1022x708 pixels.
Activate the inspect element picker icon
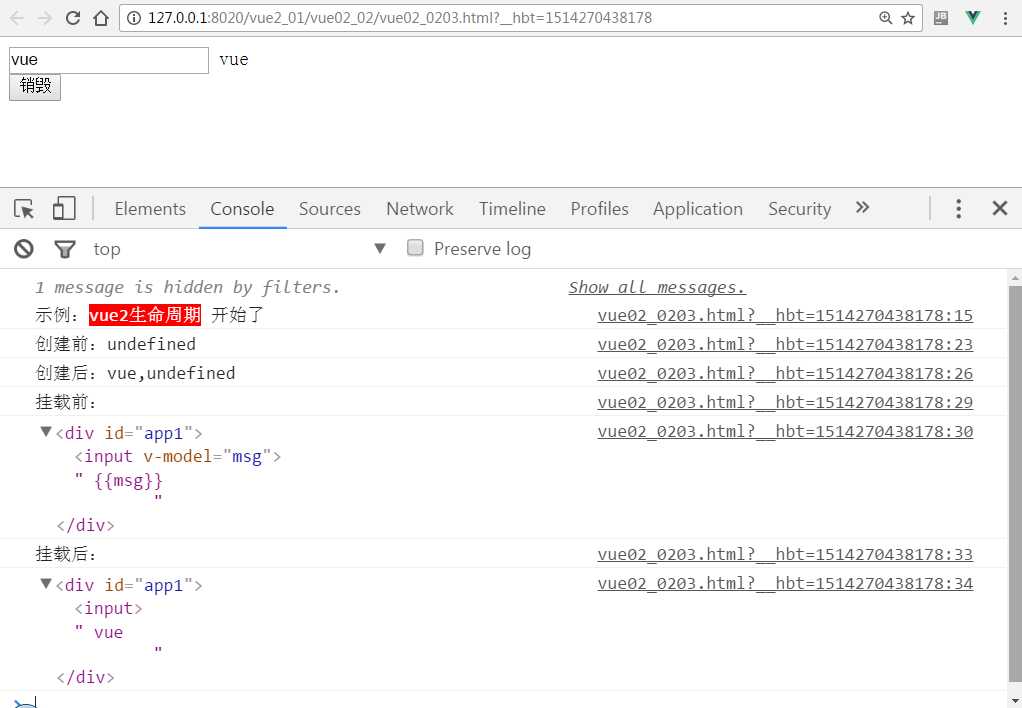click(x=24, y=209)
